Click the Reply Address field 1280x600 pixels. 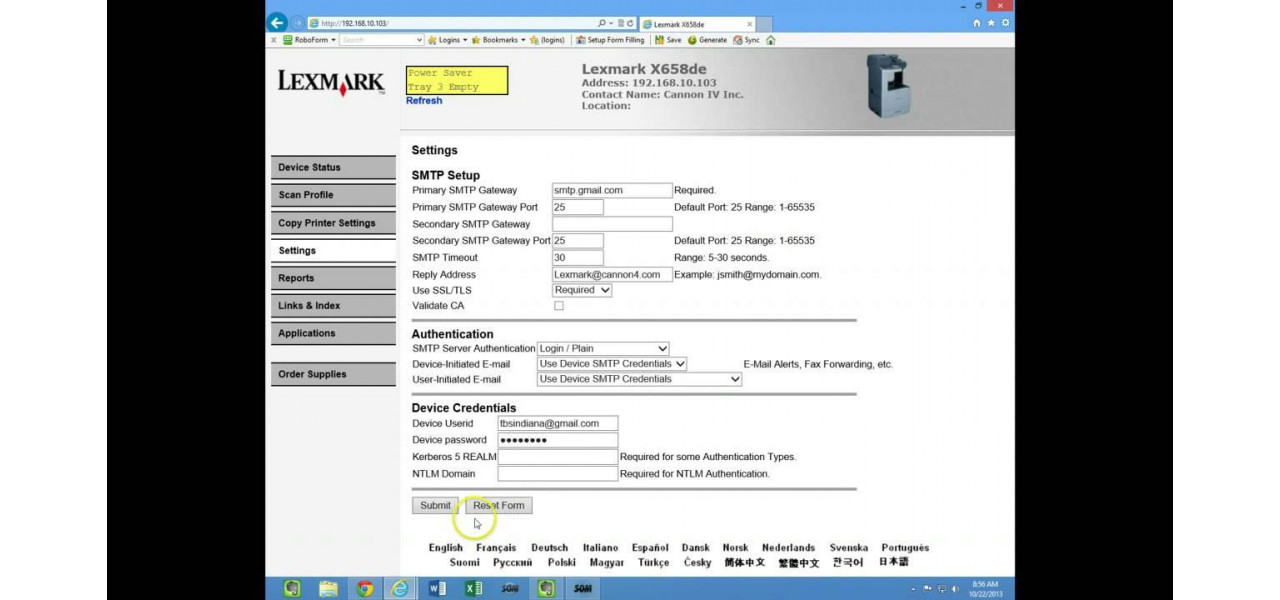point(612,274)
